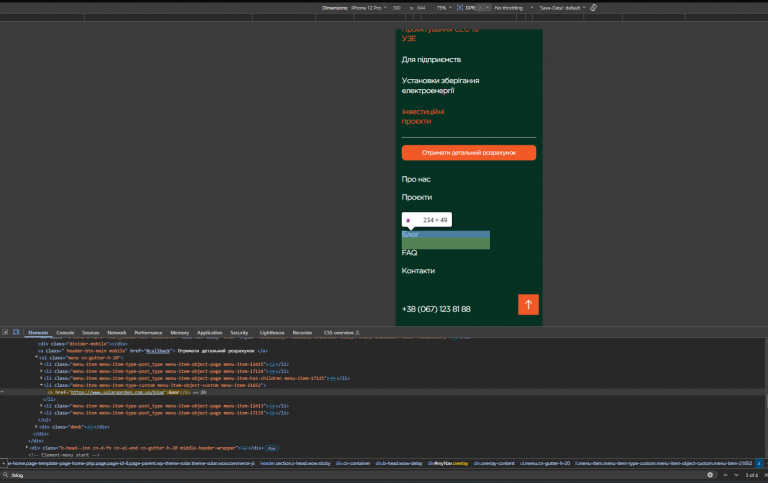Click the rotate screen icon
Screen dimensions: 768x483
[594, 8]
